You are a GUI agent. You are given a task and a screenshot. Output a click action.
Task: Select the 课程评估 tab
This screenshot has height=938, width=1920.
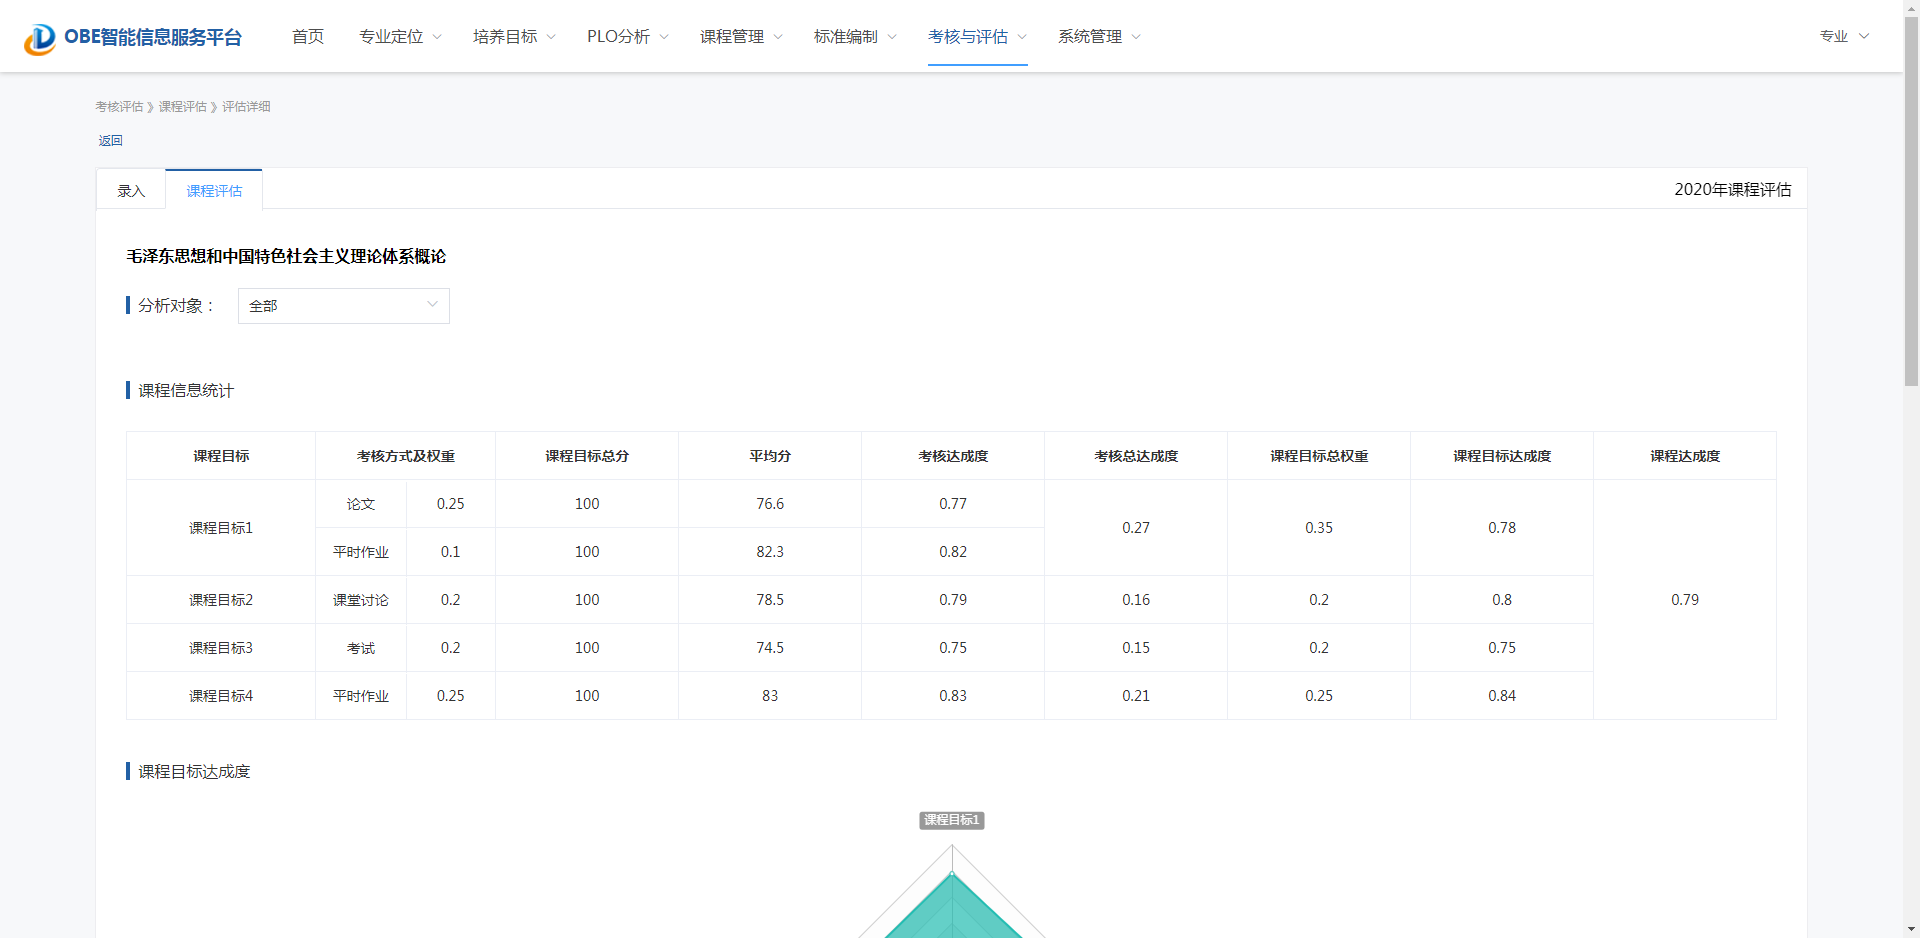[214, 191]
